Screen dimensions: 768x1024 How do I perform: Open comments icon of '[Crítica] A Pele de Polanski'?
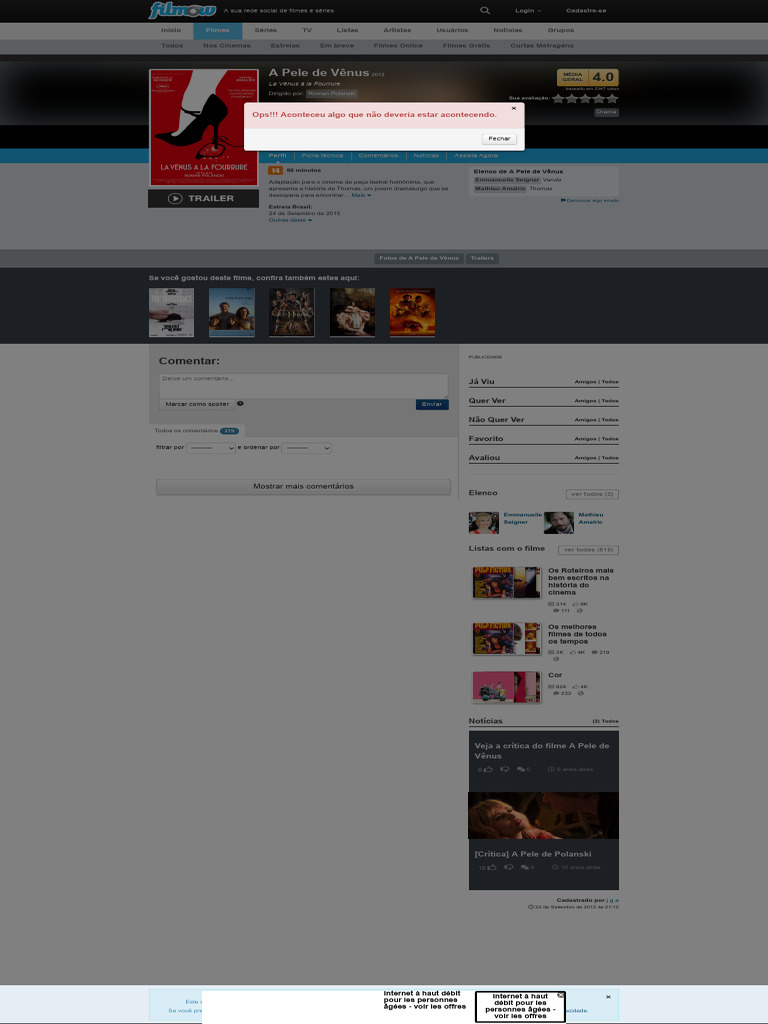525,867
